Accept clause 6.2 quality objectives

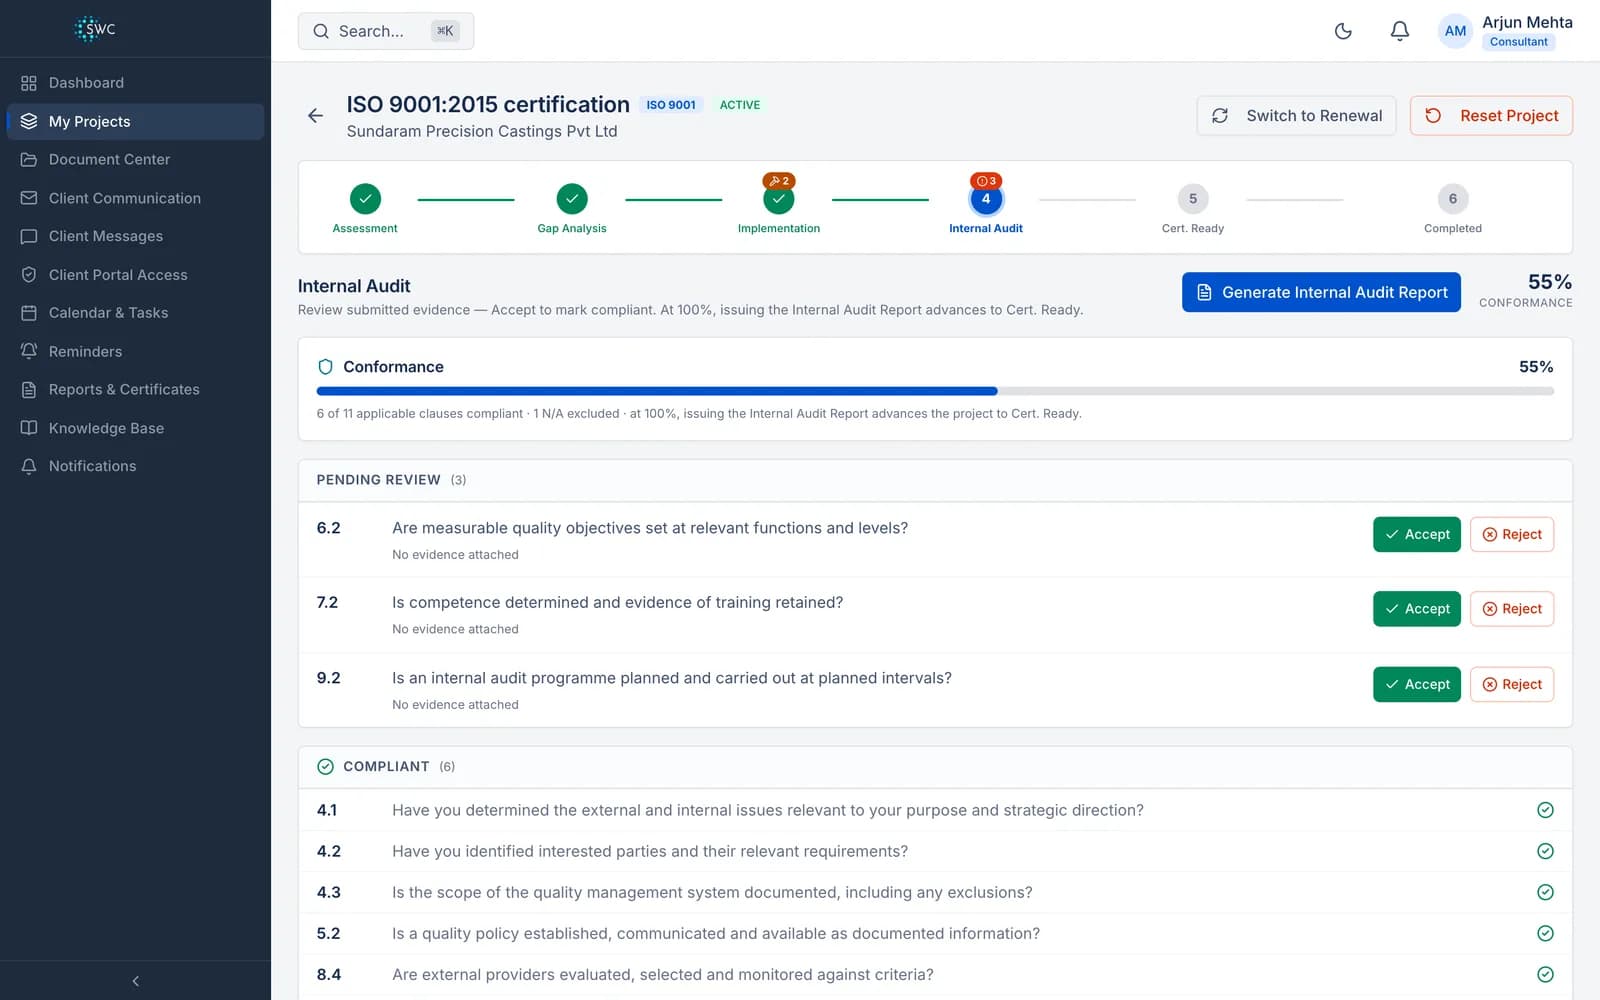point(1417,534)
